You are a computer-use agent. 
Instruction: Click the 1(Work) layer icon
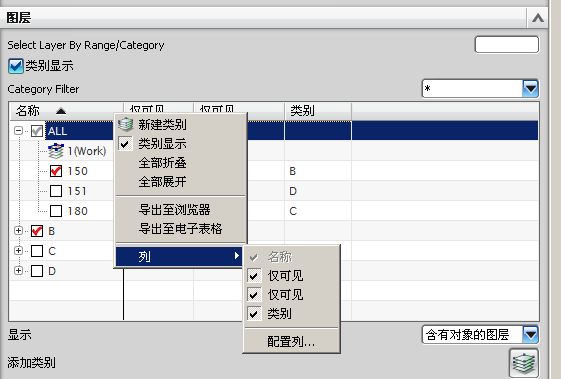point(56,151)
